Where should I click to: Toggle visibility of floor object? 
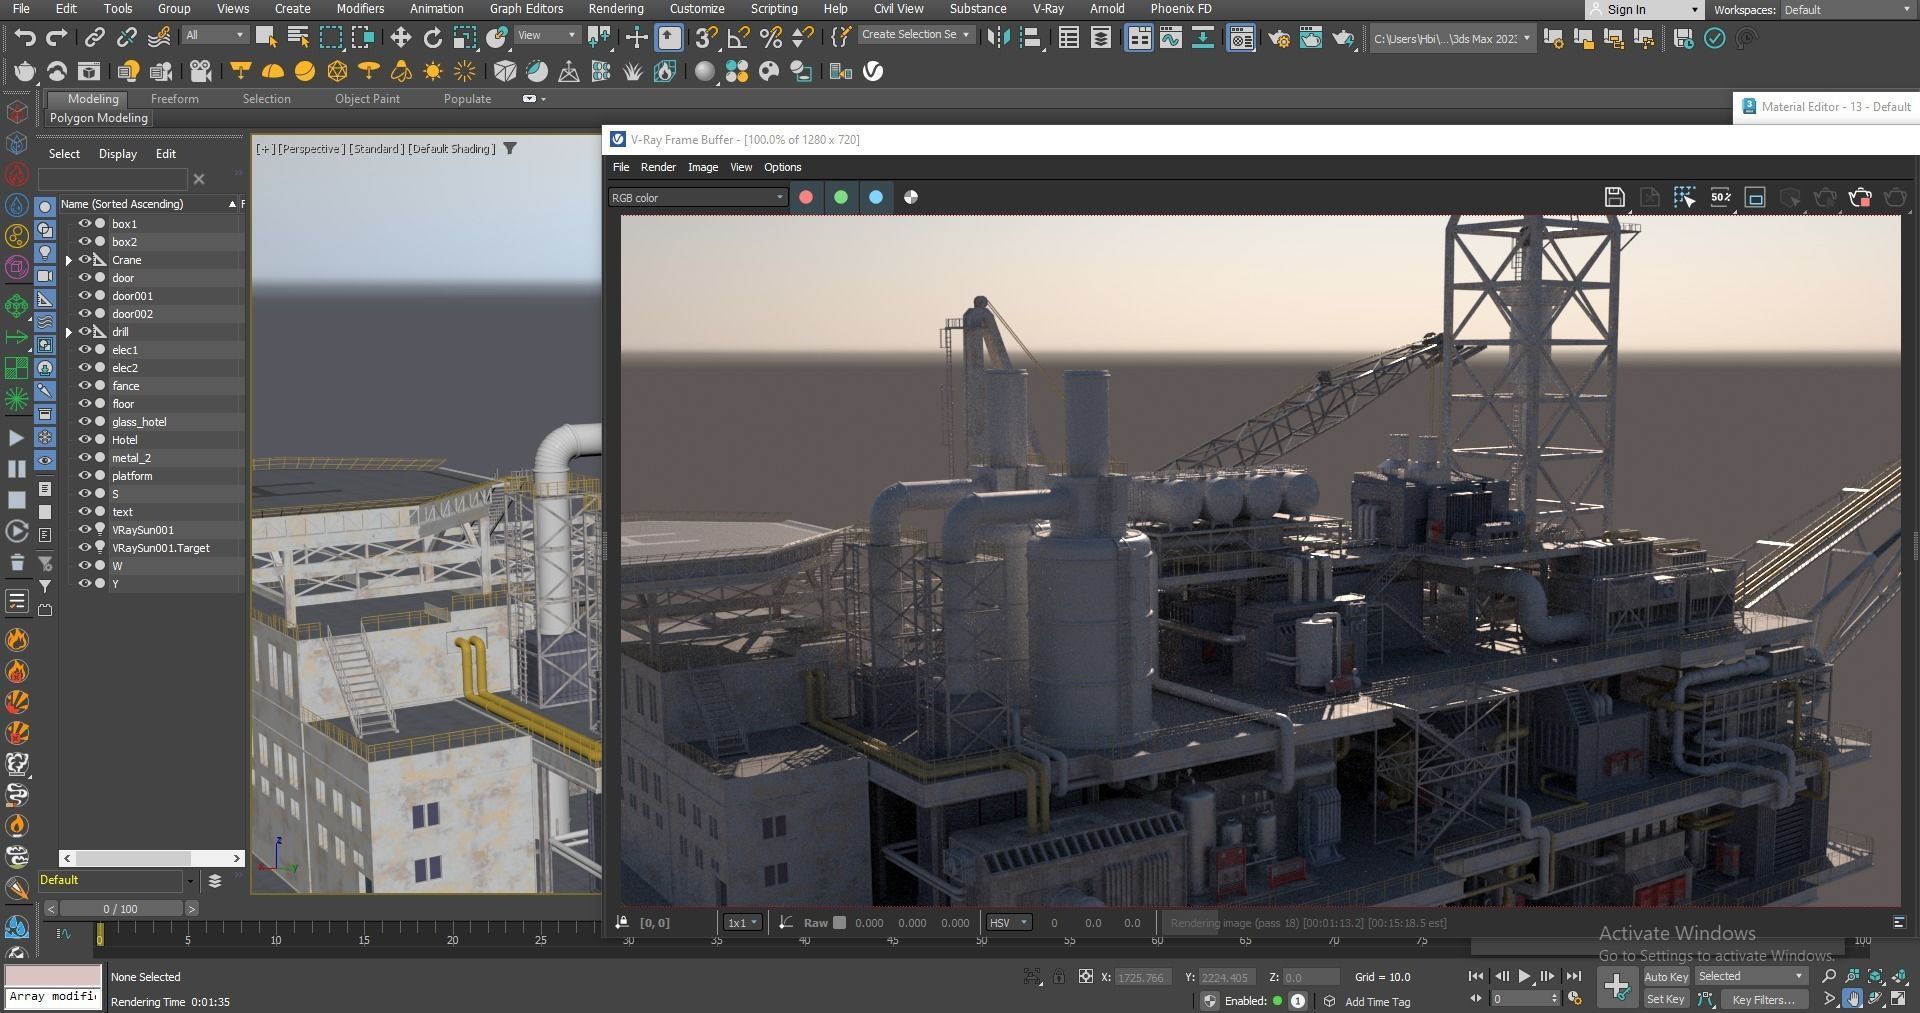point(85,404)
